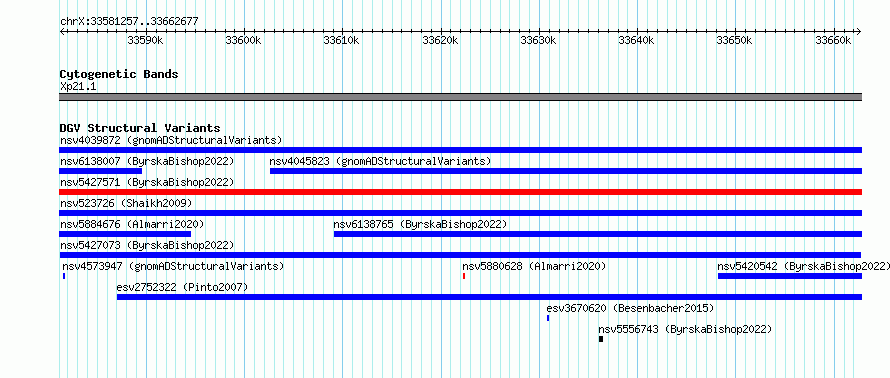Click the 33660k ruler tick label
Viewport: 890px width, 378px height.
pos(834,40)
